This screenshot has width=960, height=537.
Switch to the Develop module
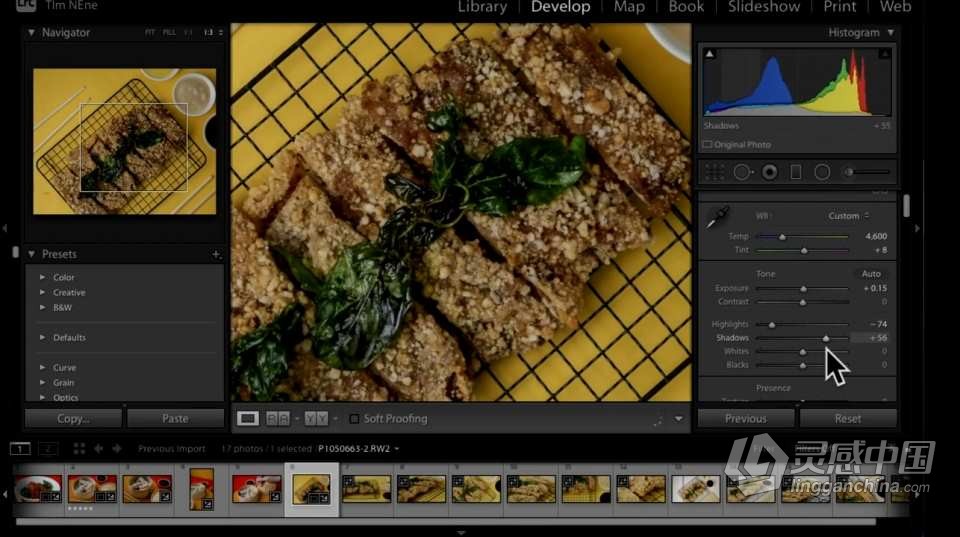pyautogui.click(x=561, y=7)
